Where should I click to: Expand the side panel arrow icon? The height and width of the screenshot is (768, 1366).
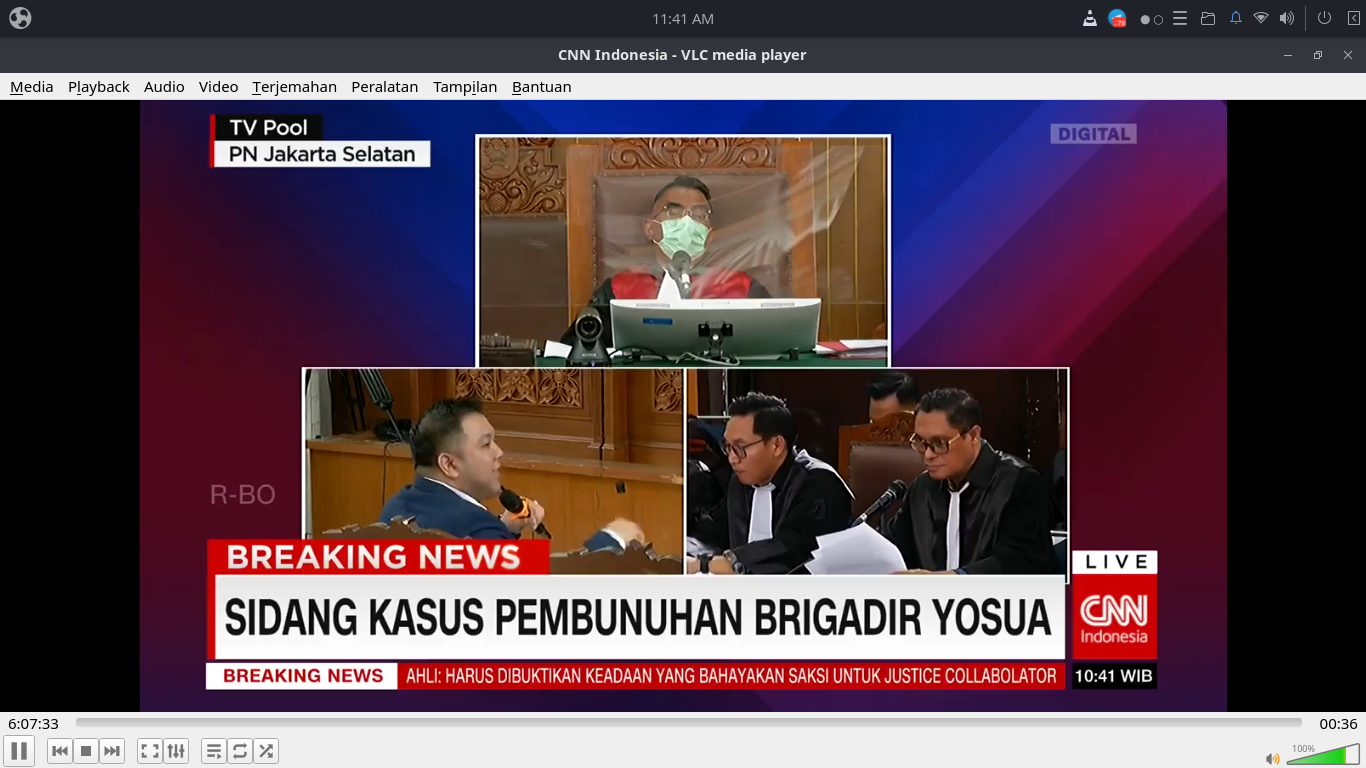point(1353,18)
